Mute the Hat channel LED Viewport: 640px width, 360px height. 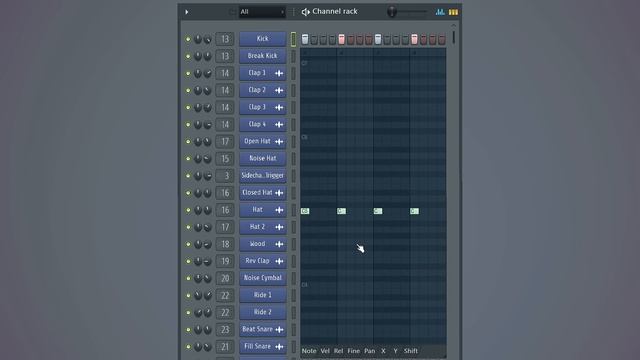point(188,210)
